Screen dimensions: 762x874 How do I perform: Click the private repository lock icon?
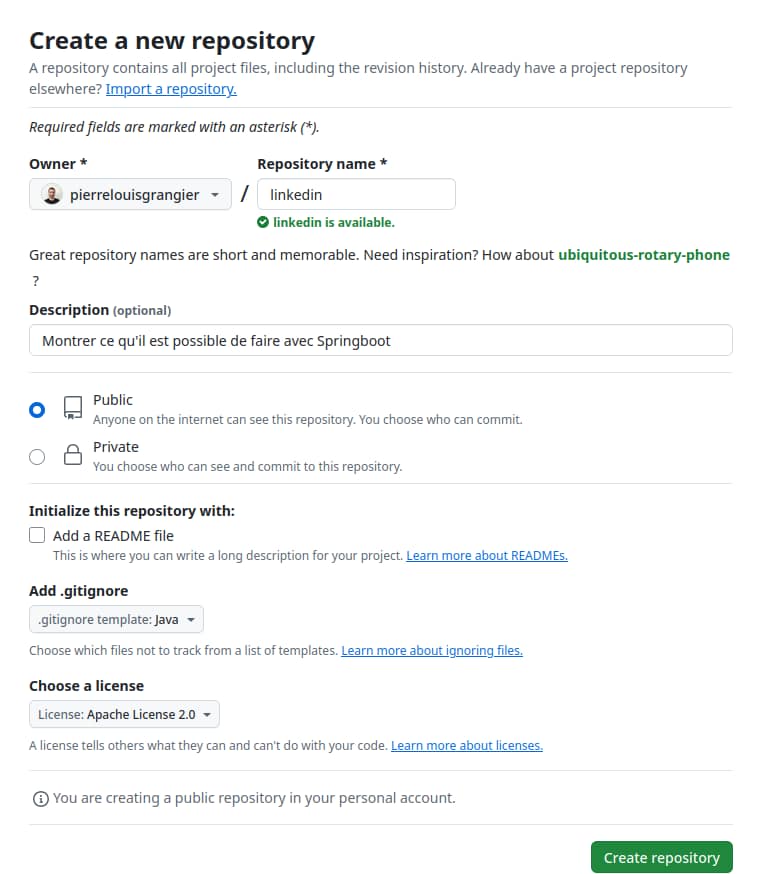point(72,456)
